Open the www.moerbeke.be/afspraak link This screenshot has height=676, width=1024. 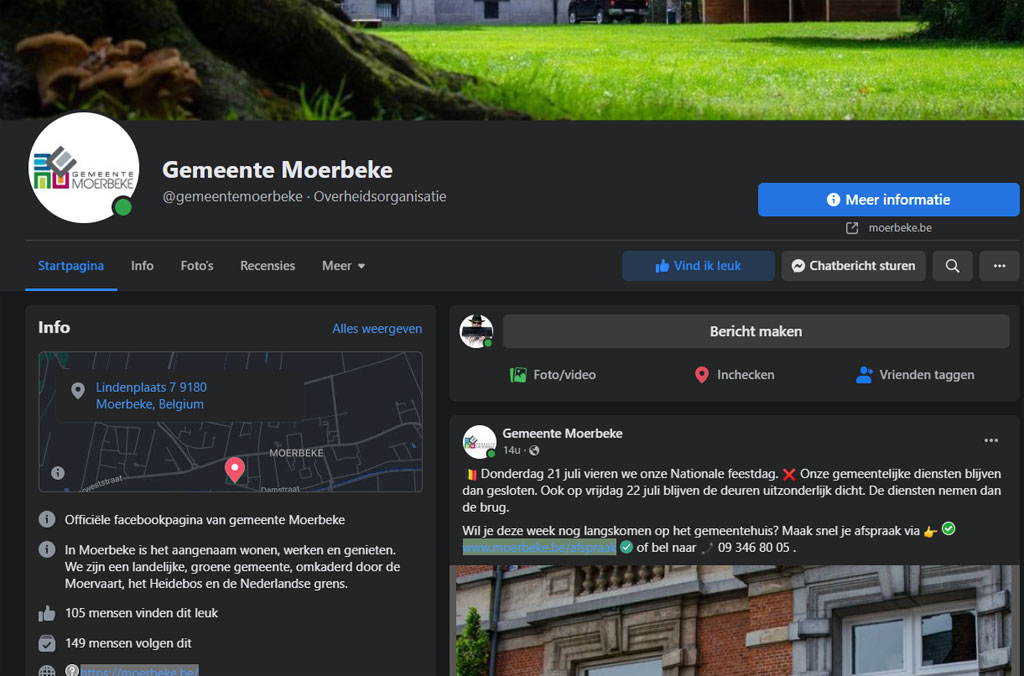click(x=539, y=547)
